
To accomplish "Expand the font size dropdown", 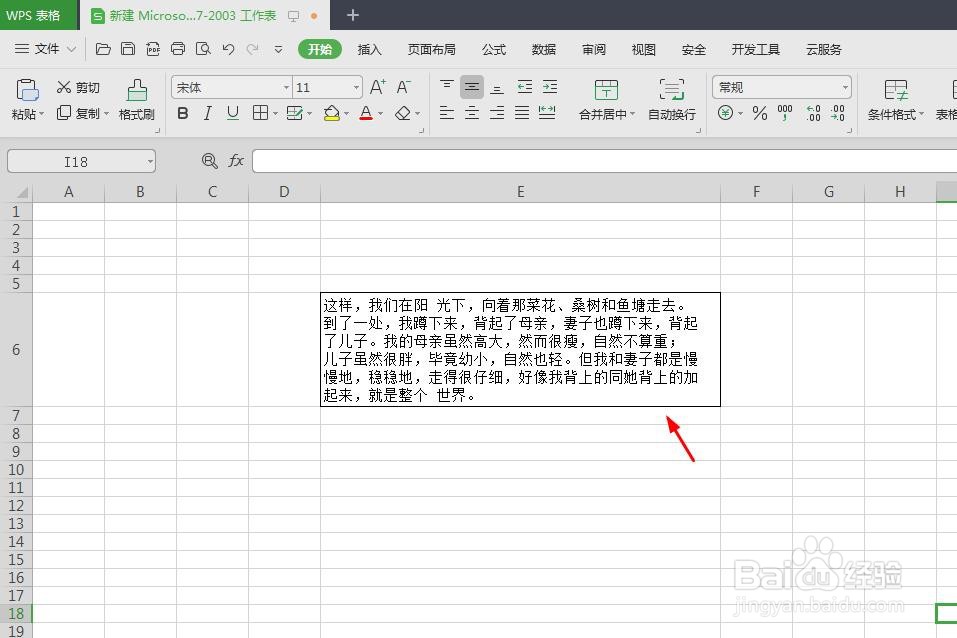I will click(355, 87).
